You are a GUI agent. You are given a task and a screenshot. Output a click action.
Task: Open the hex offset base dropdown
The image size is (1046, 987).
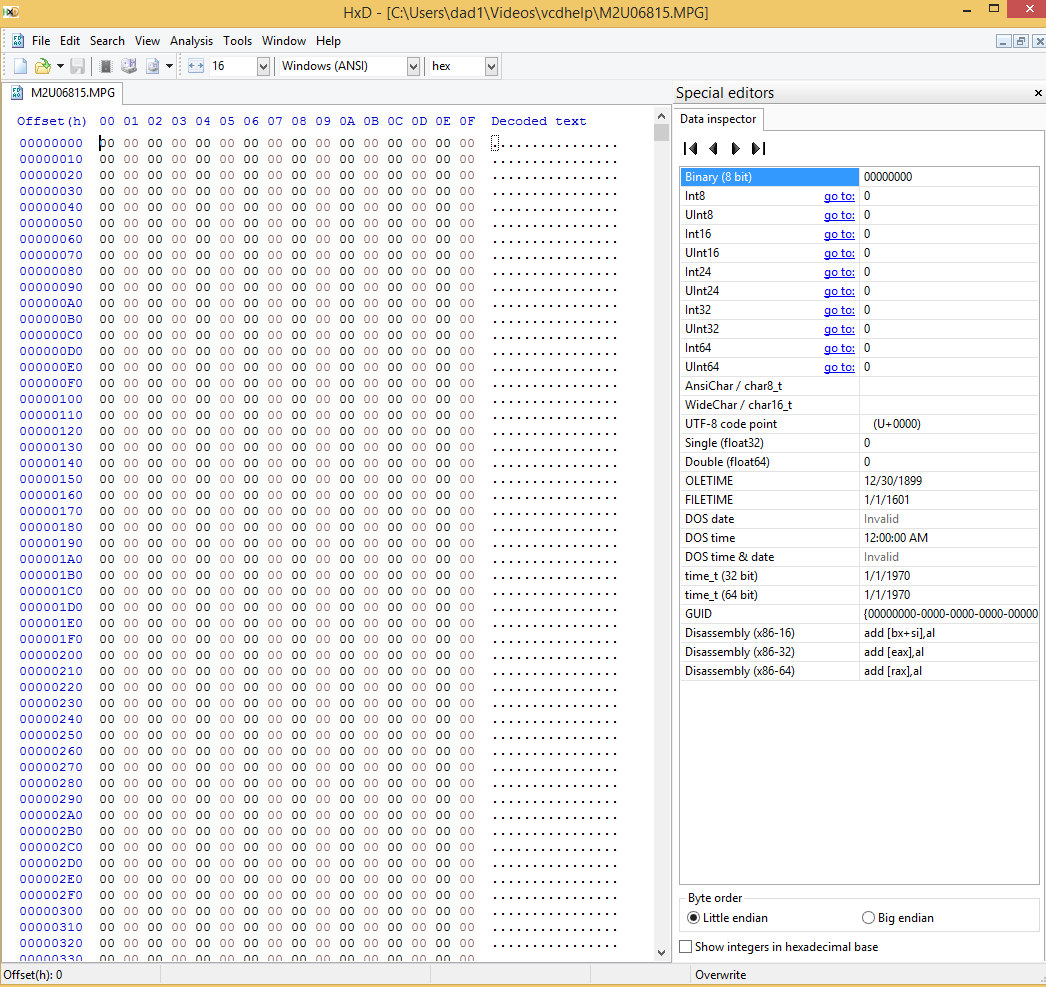[491, 66]
